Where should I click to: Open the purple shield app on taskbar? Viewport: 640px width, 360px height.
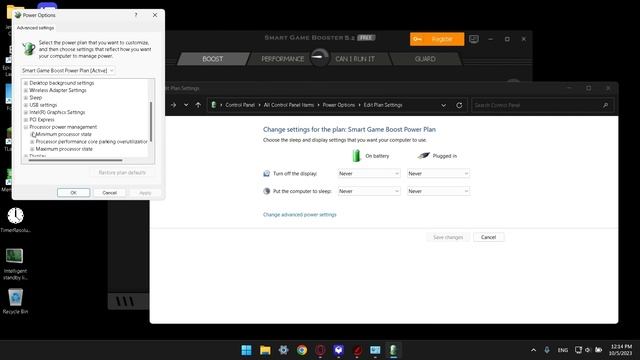(x=338, y=350)
